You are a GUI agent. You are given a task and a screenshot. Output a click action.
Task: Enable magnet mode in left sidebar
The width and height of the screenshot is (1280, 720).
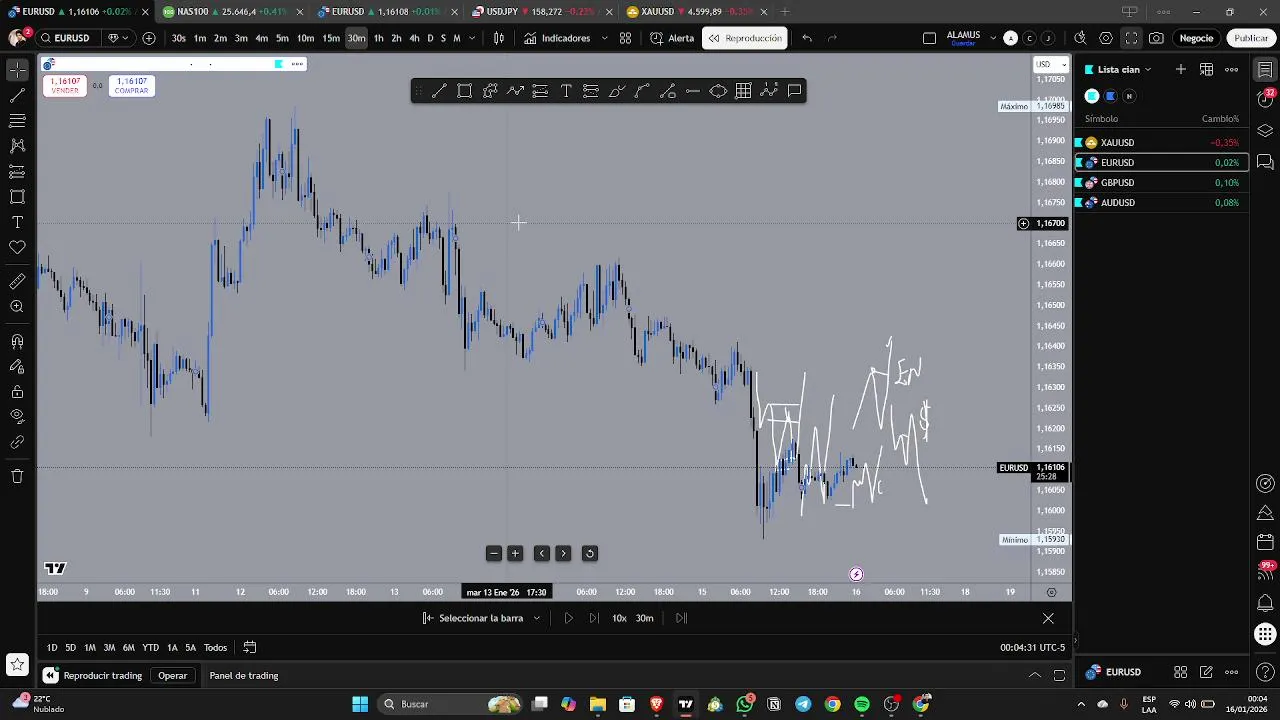tap(17, 342)
